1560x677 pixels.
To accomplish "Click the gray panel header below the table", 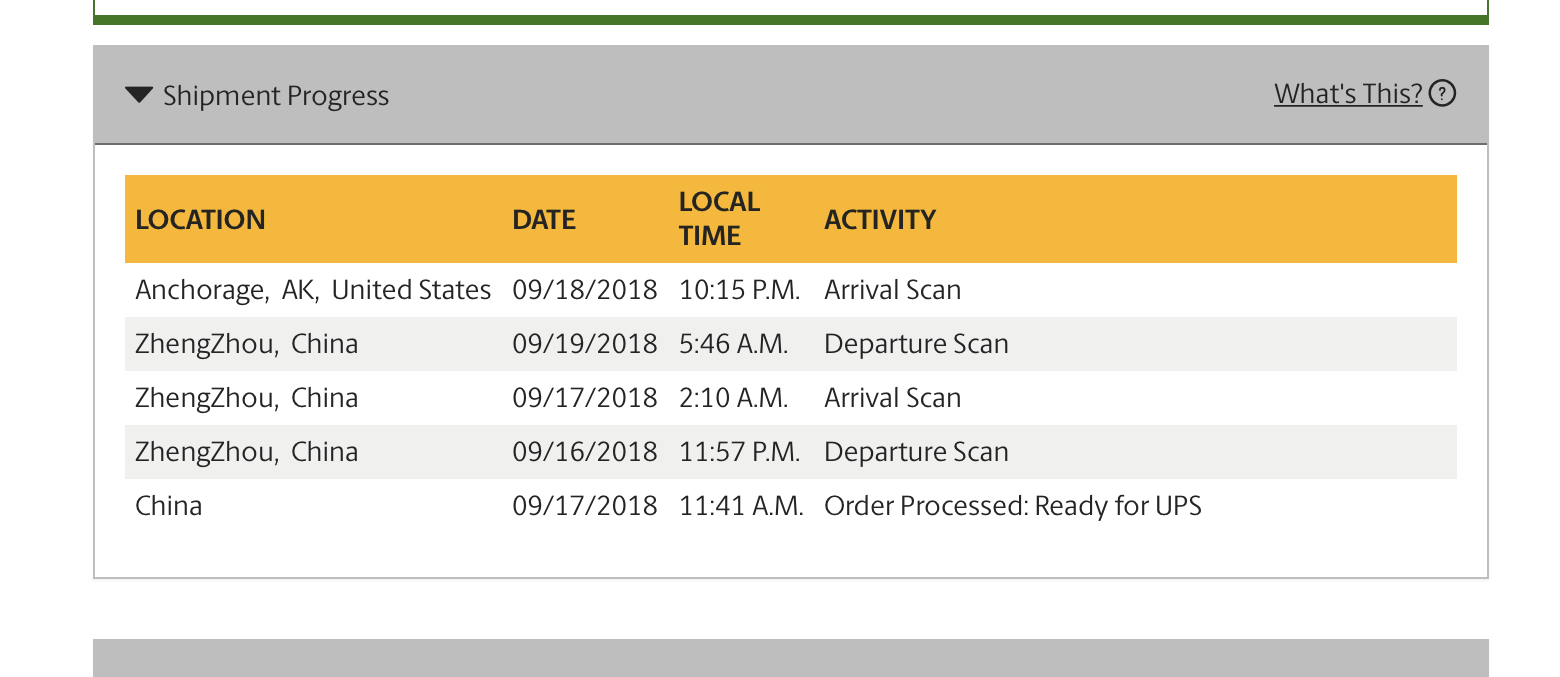I will click(790, 658).
